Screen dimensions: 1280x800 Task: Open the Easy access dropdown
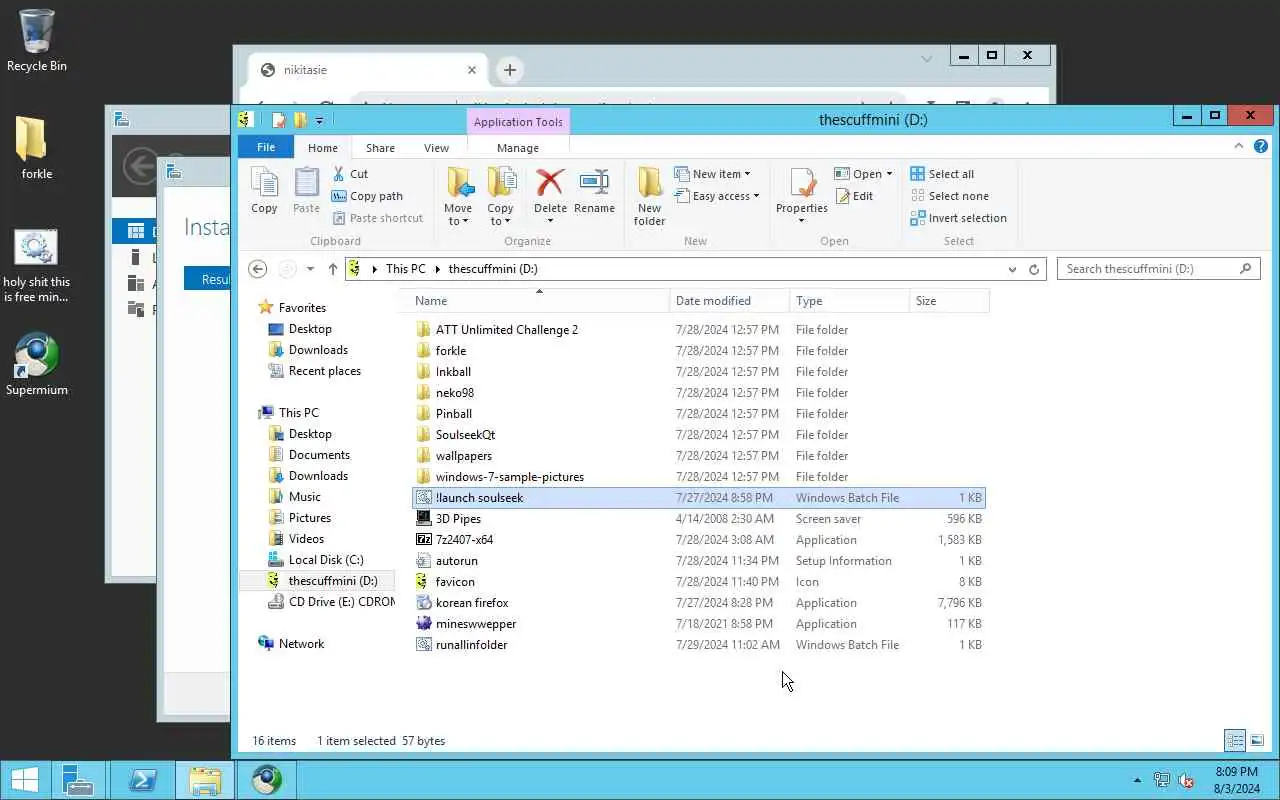click(x=717, y=196)
